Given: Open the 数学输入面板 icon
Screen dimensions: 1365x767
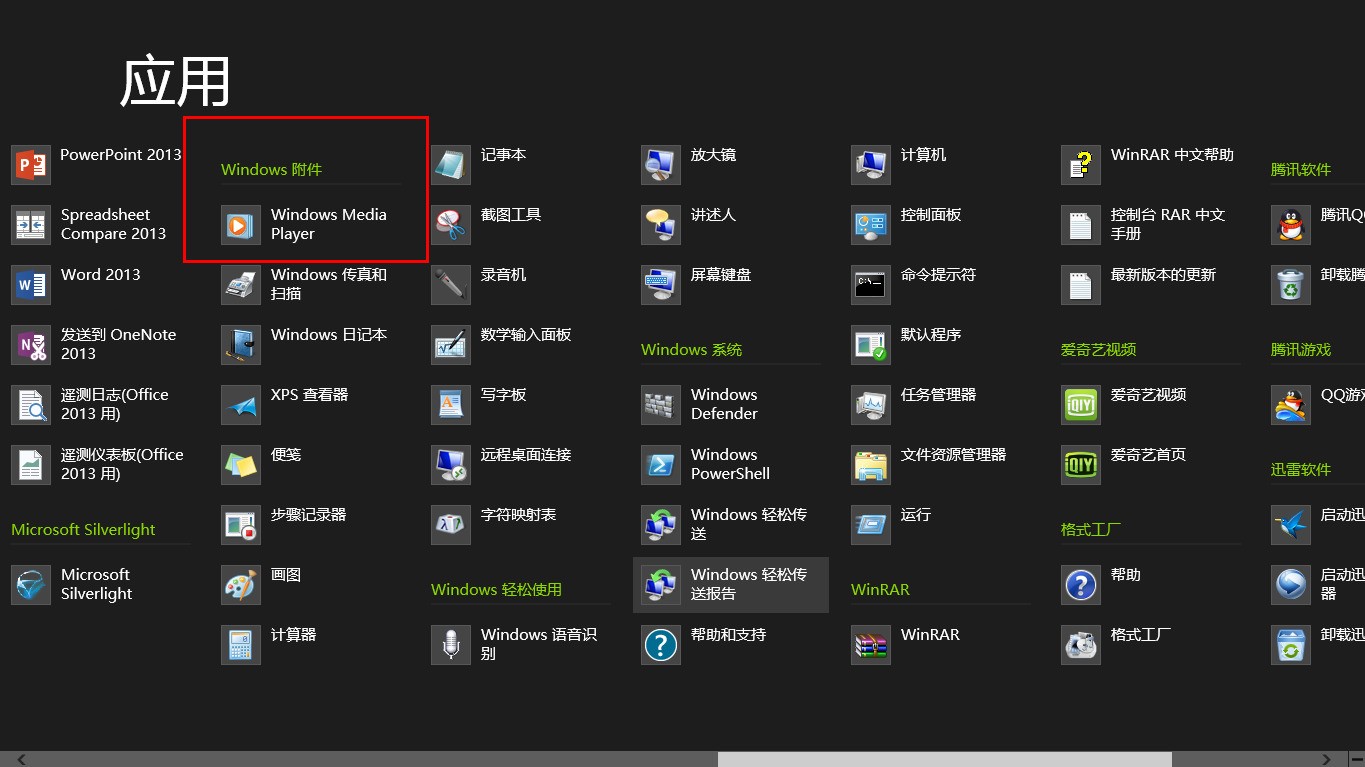Looking at the screenshot, I should [451, 345].
